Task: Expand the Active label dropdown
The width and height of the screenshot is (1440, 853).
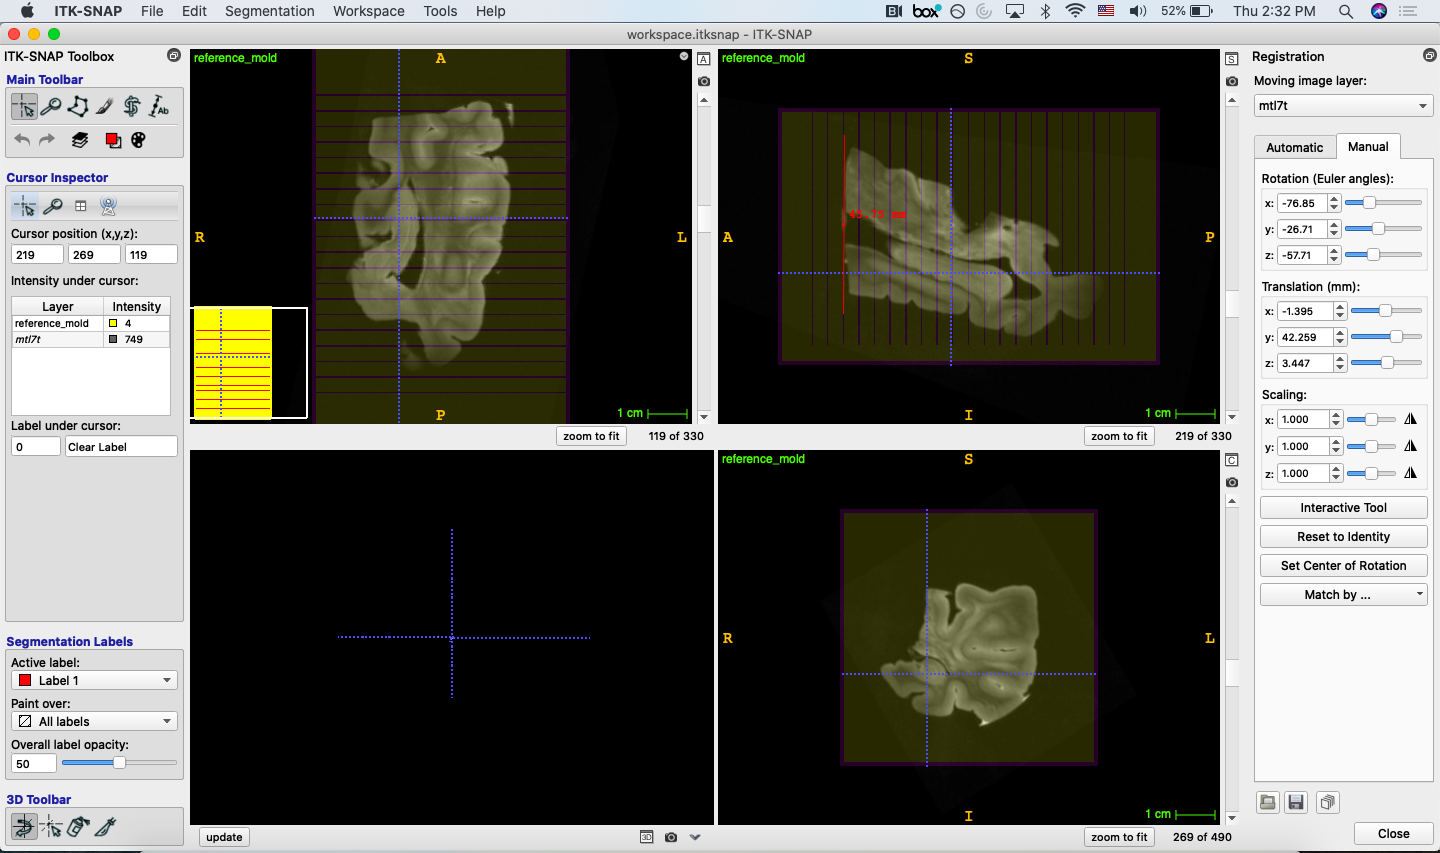Action: pos(95,680)
